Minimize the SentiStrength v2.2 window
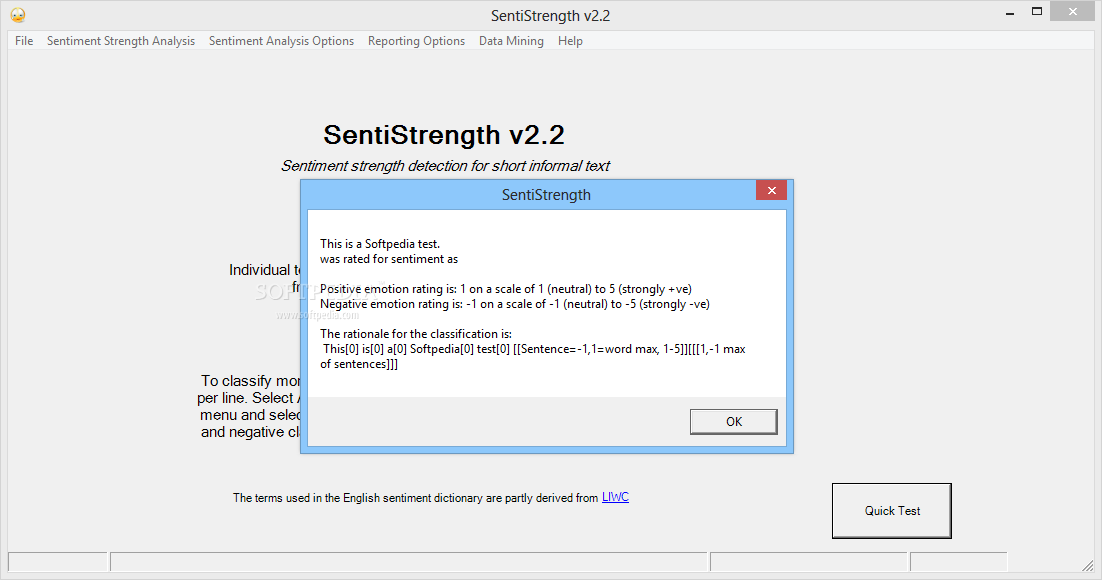The image size is (1102, 580). coord(1010,13)
